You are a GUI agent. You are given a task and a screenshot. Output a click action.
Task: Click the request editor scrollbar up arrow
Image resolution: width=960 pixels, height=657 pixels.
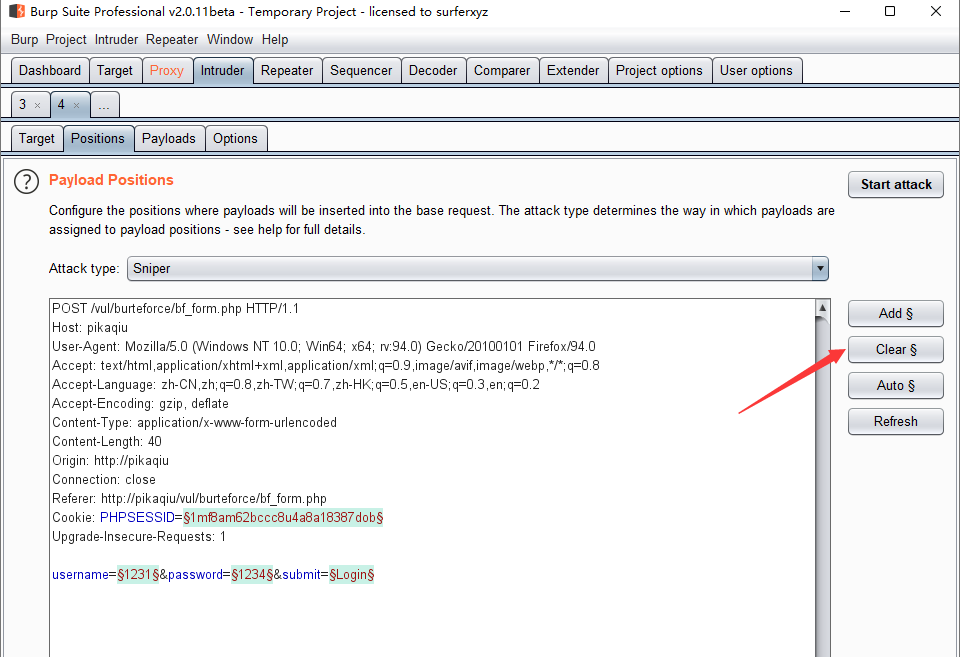coord(823,308)
